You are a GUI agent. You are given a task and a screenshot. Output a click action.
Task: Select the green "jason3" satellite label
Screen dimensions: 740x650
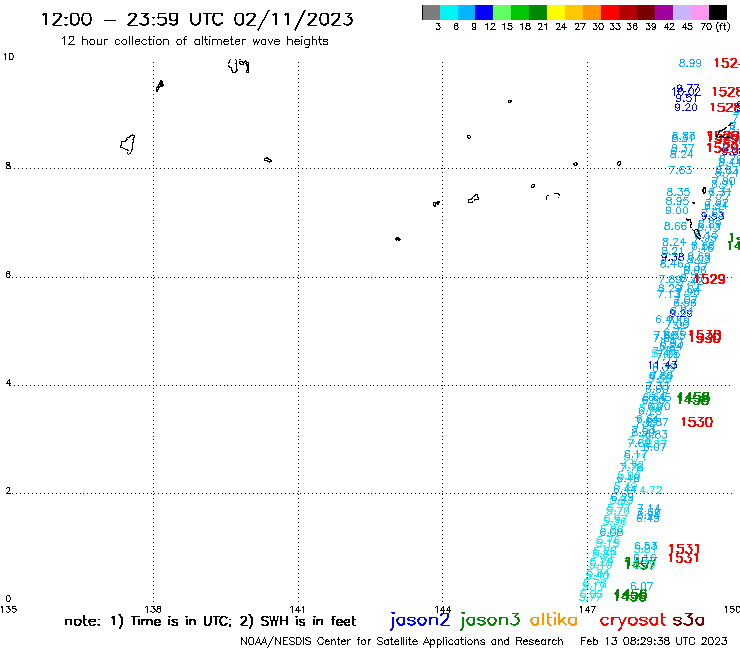click(490, 620)
